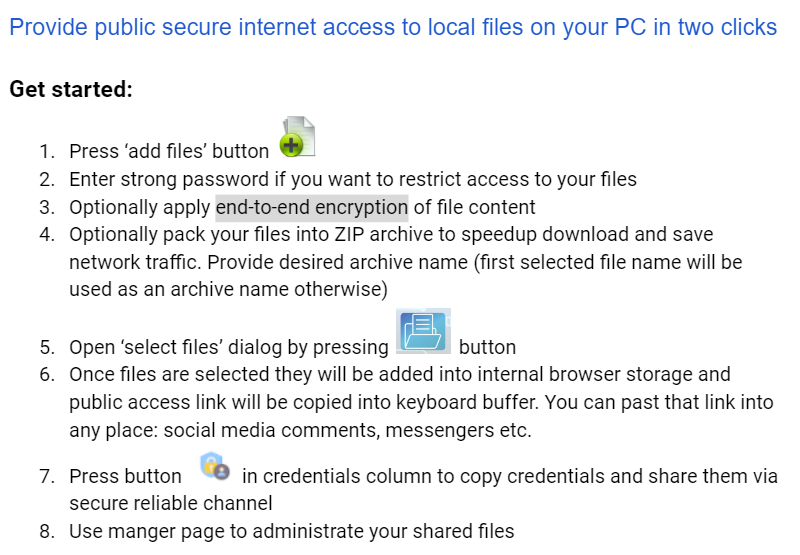Click step 8 text about manger page
800x555 pixels.
291,532
